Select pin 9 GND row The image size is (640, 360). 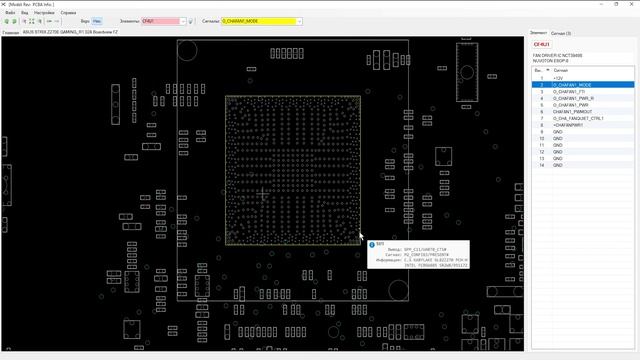(583, 132)
